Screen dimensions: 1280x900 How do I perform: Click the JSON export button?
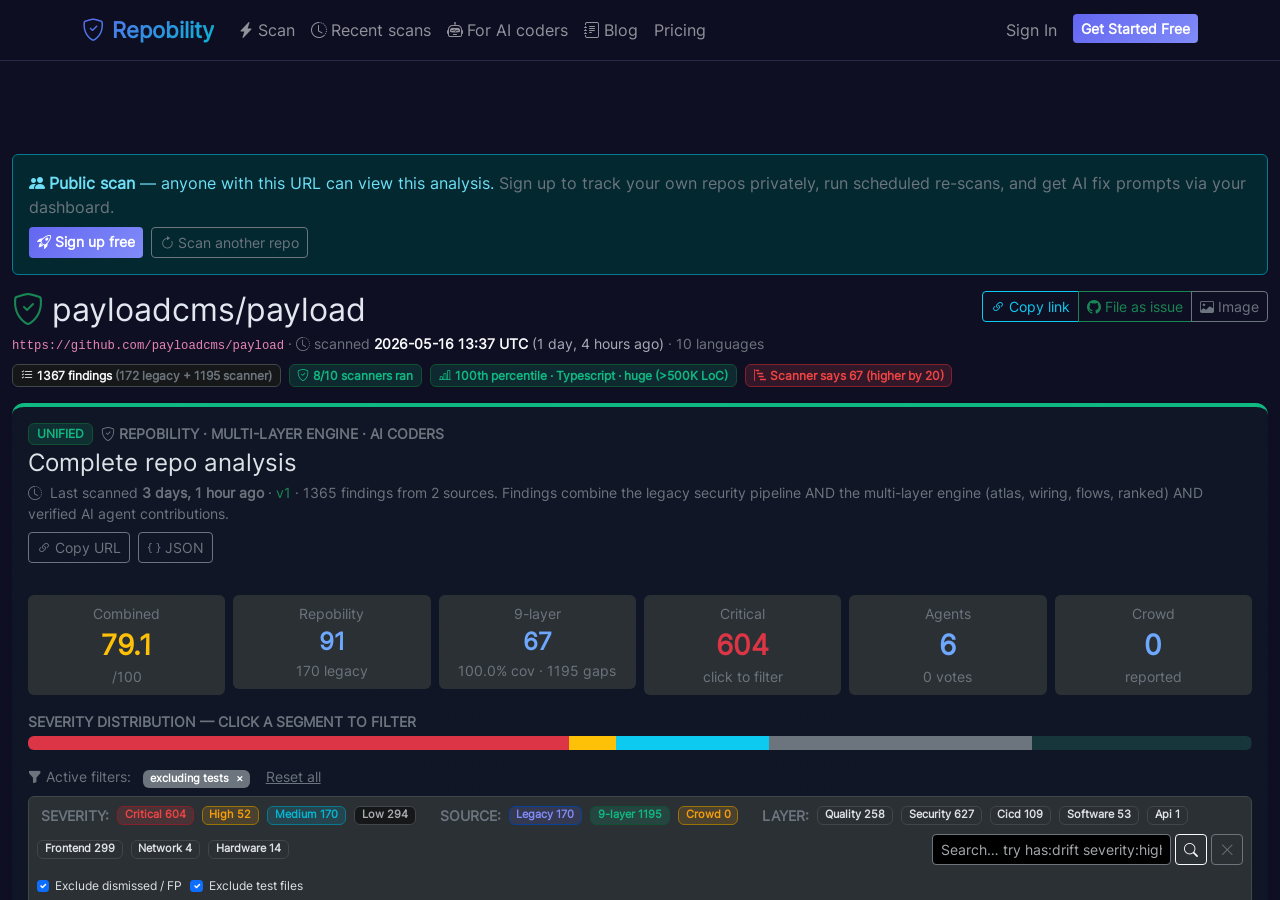[x=175, y=548]
